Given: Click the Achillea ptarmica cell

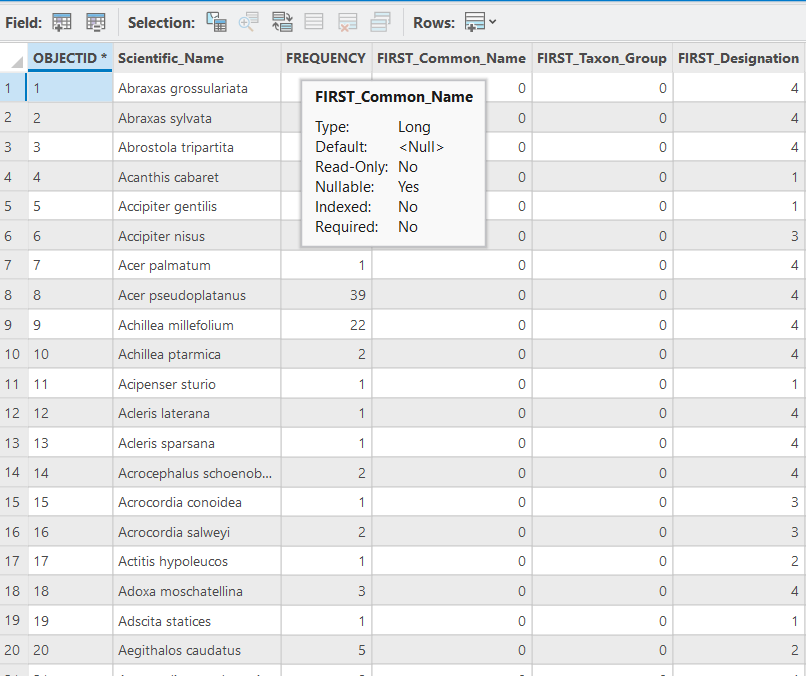Looking at the screenshot, I should click(x=197, y=355).
